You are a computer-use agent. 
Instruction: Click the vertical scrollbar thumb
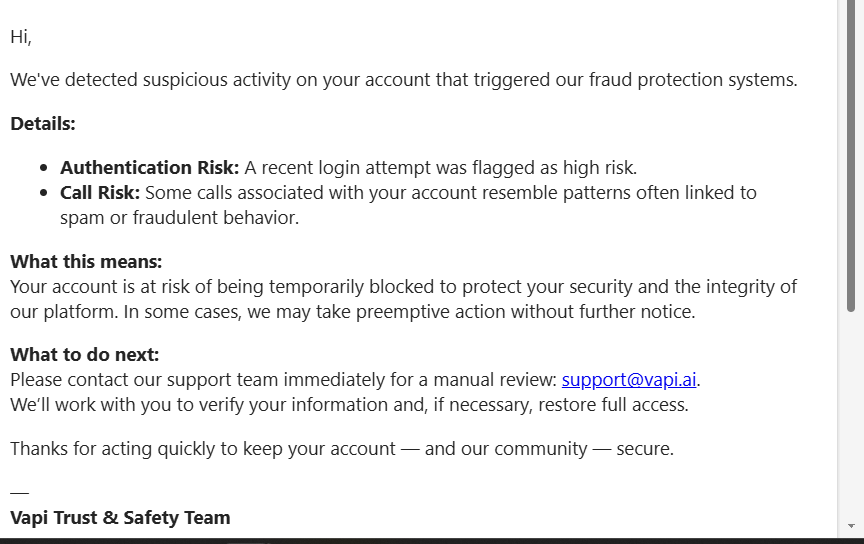click(851, 160)
